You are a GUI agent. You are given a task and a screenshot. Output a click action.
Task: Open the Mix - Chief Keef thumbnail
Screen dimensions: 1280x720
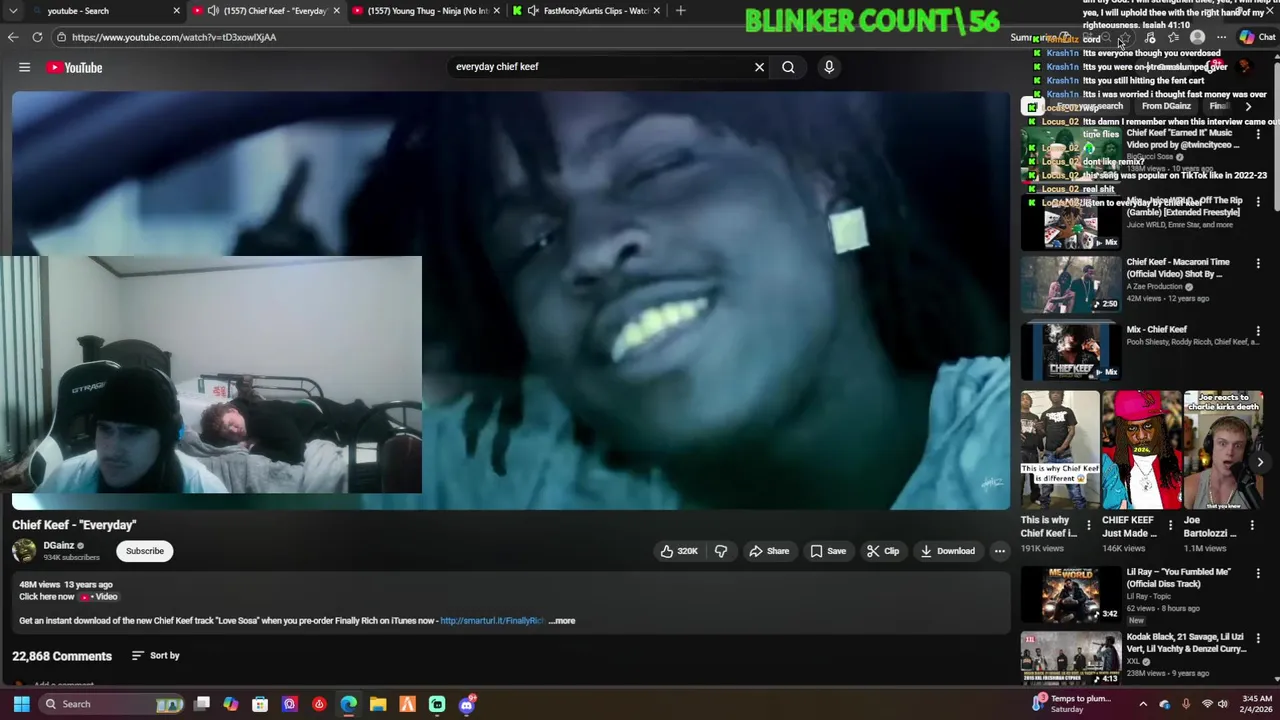point(1071,351)
